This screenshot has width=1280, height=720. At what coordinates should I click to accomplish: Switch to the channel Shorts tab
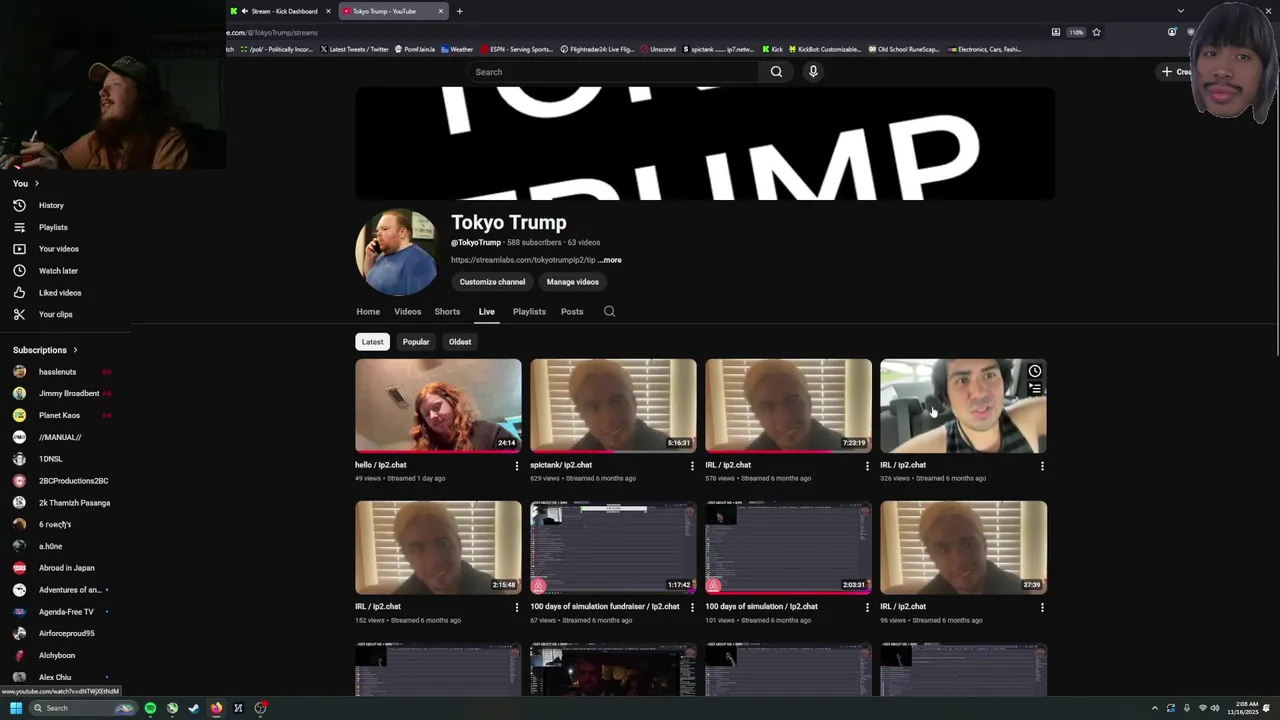click(x=447, y=312)
